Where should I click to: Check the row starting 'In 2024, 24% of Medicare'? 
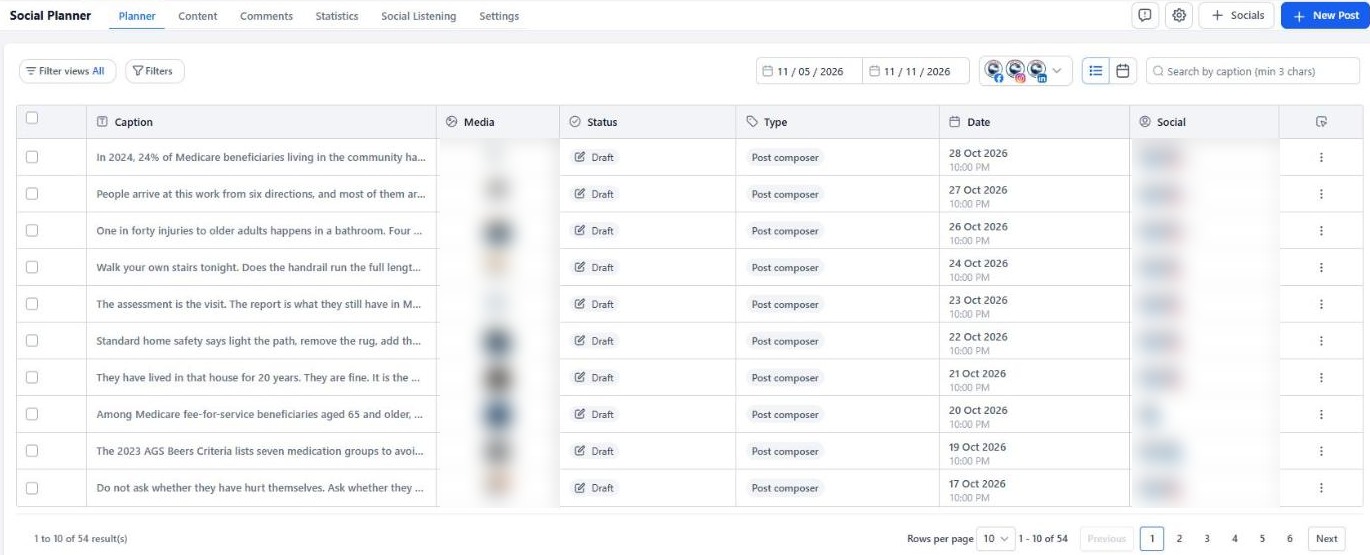[x=32, y=157]
